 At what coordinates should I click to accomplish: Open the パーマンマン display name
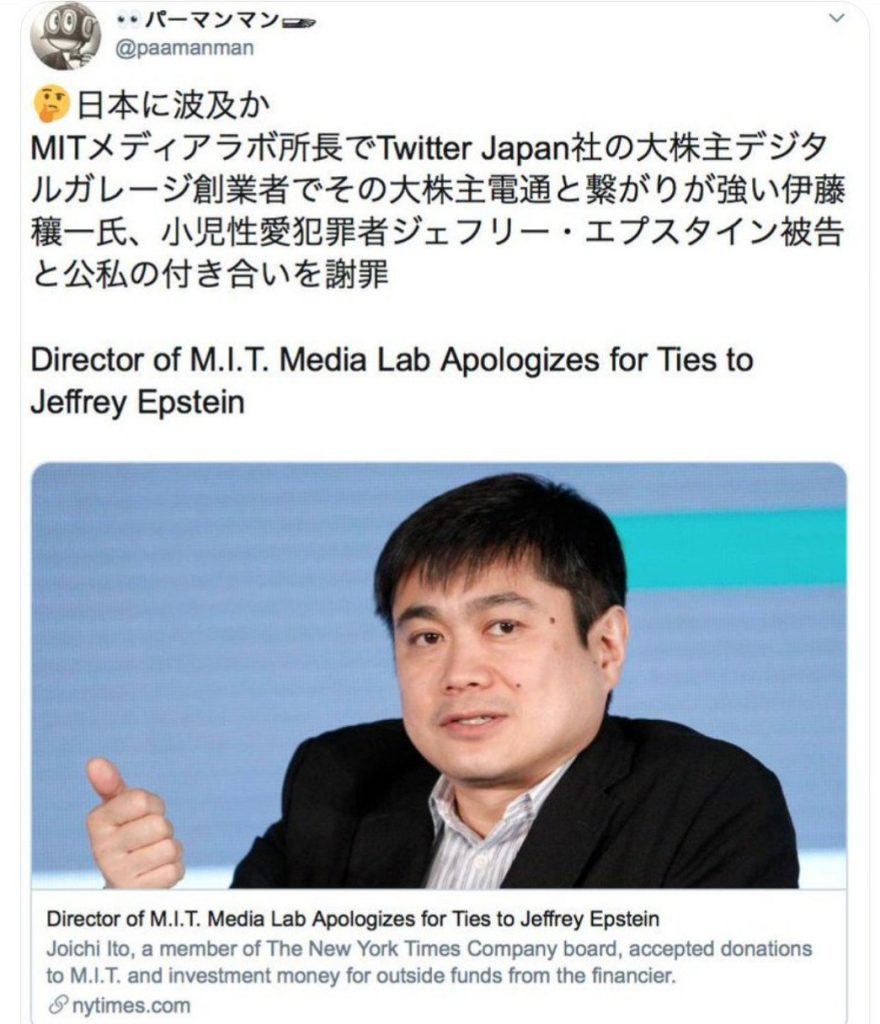(210, 20)
